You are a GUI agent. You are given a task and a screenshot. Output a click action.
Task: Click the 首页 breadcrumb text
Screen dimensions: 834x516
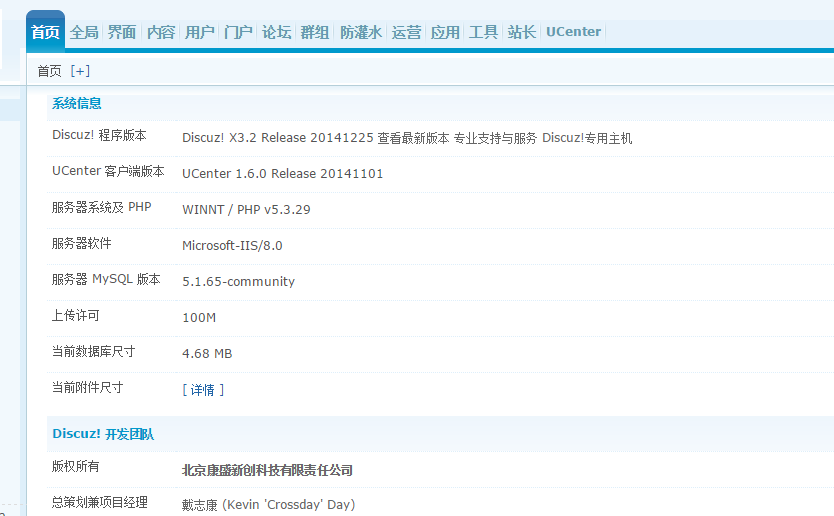[49, 71]
